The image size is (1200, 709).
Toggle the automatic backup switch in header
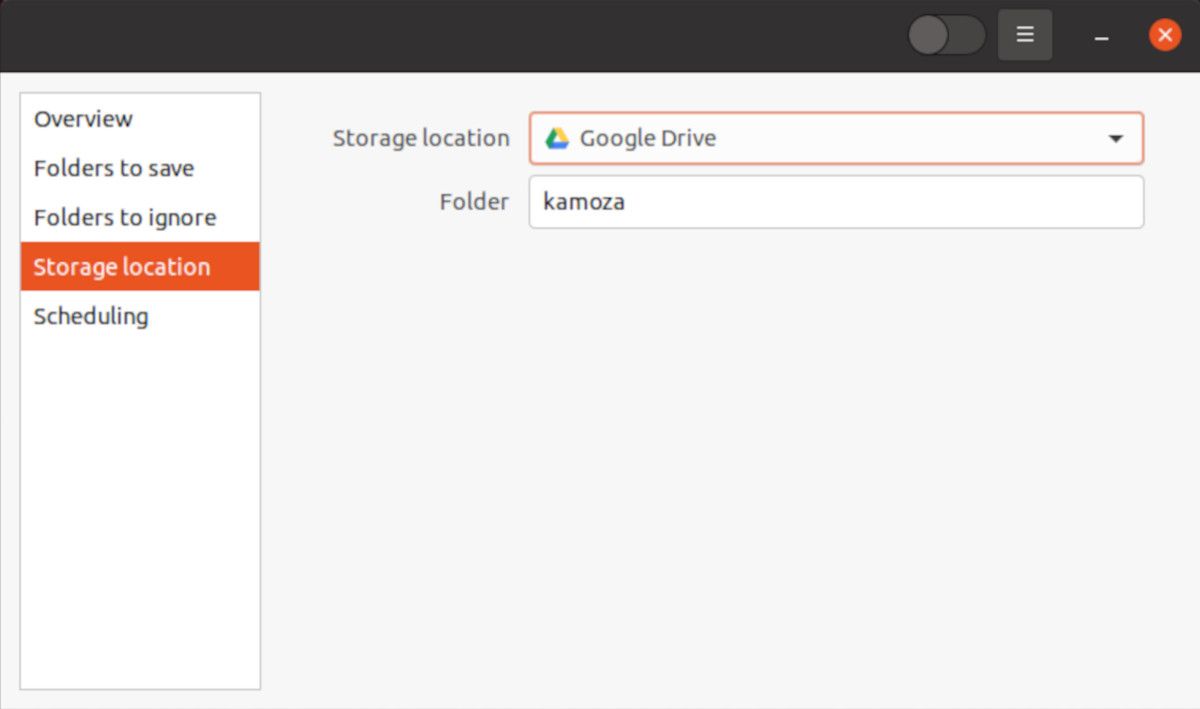tap(945, 36)
